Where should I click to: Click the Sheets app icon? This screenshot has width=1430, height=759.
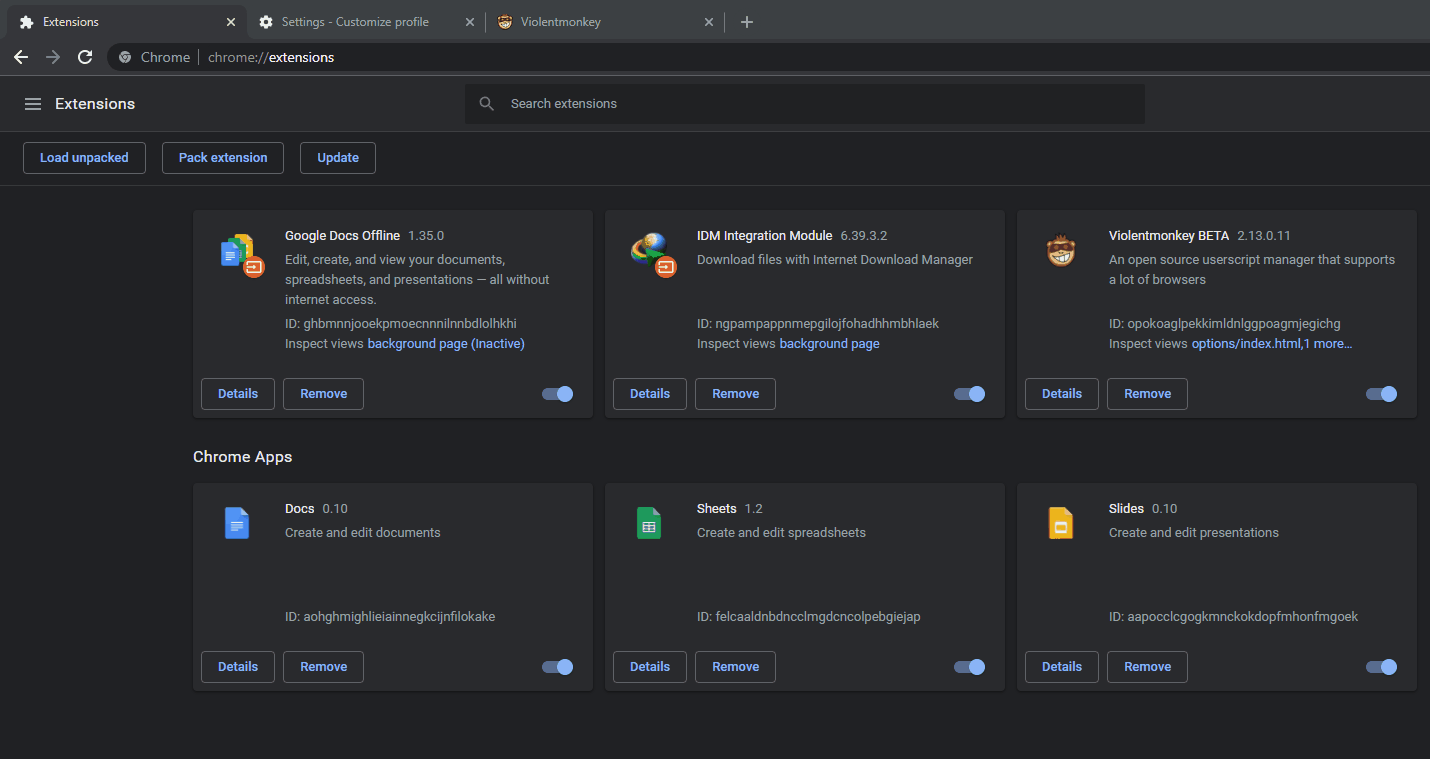coord(649,524)
